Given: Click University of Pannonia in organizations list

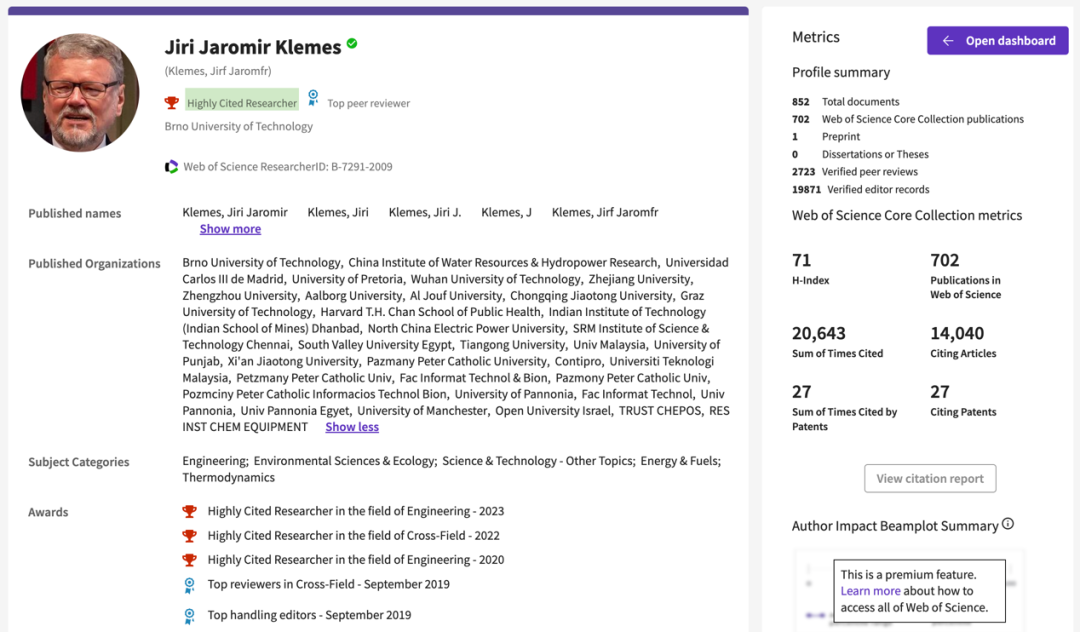Looking at the screenshot, I should click(514, 394).
